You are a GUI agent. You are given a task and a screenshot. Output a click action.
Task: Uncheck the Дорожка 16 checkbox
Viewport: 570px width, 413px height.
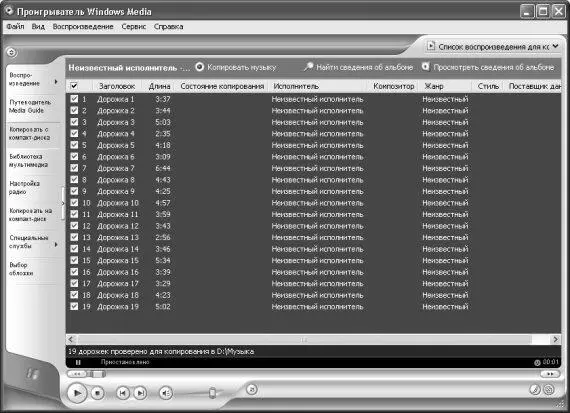click(74, 272)
